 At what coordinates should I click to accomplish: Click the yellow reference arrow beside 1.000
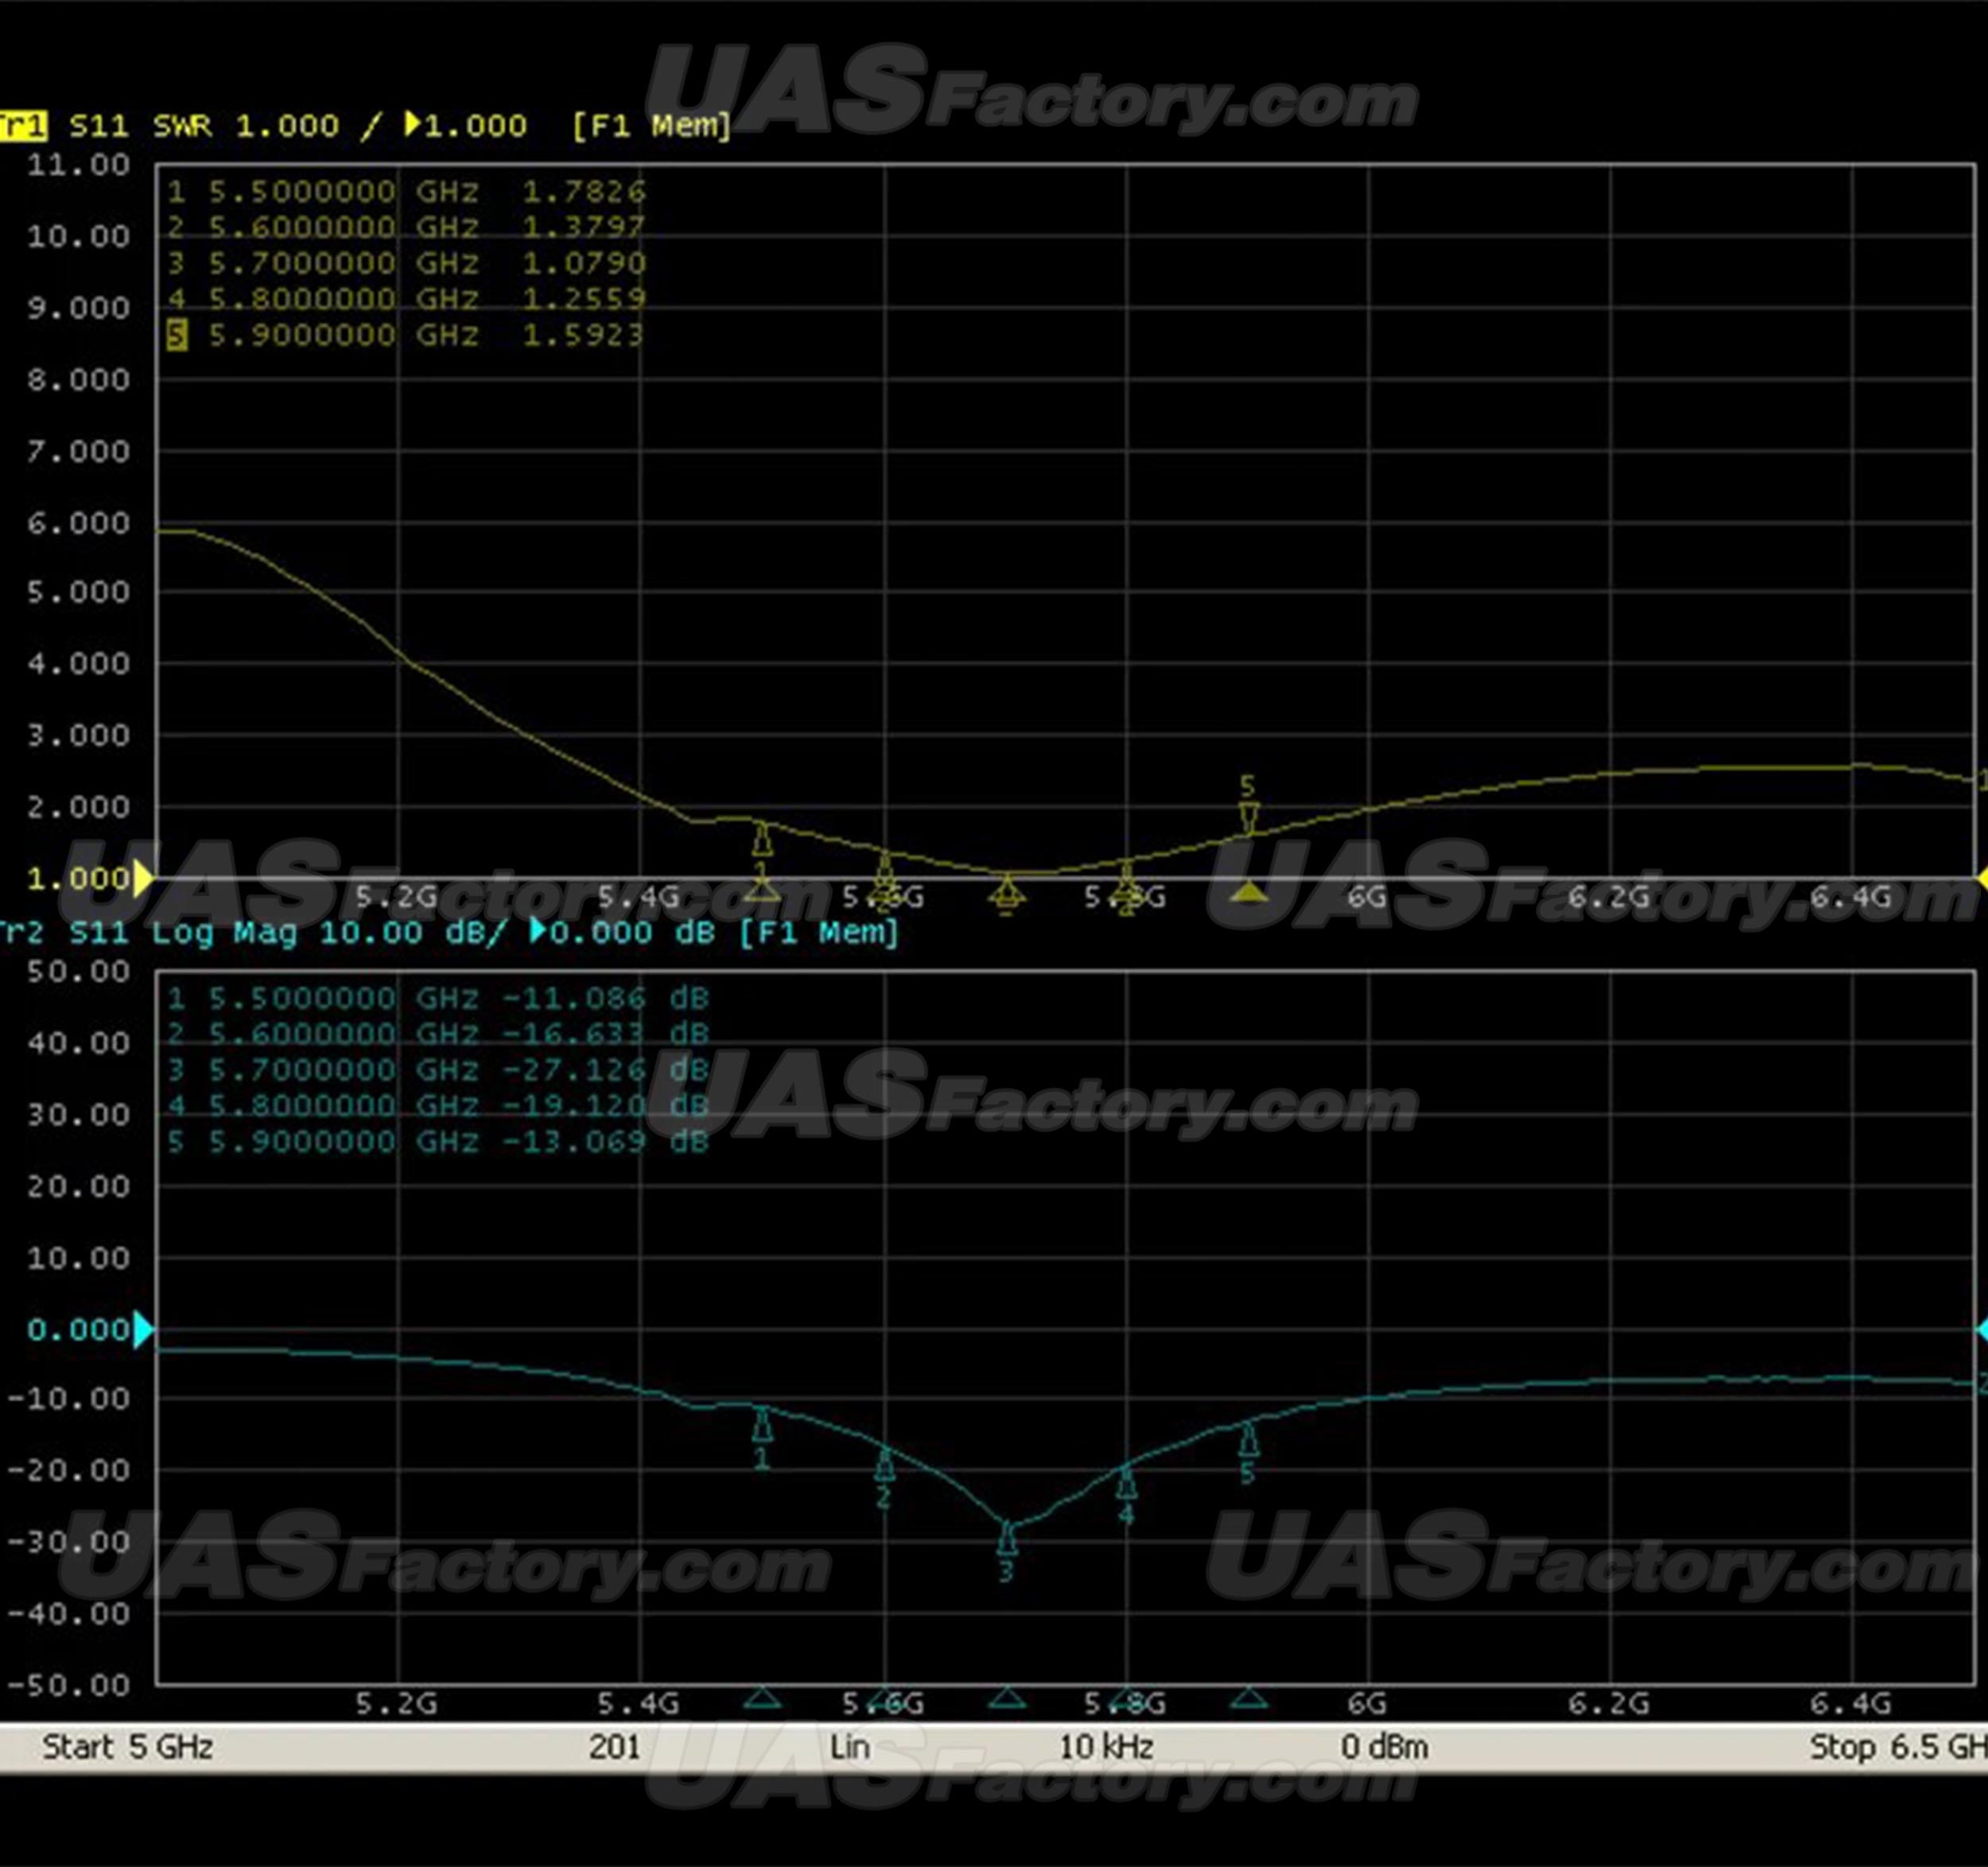point(144,879)
